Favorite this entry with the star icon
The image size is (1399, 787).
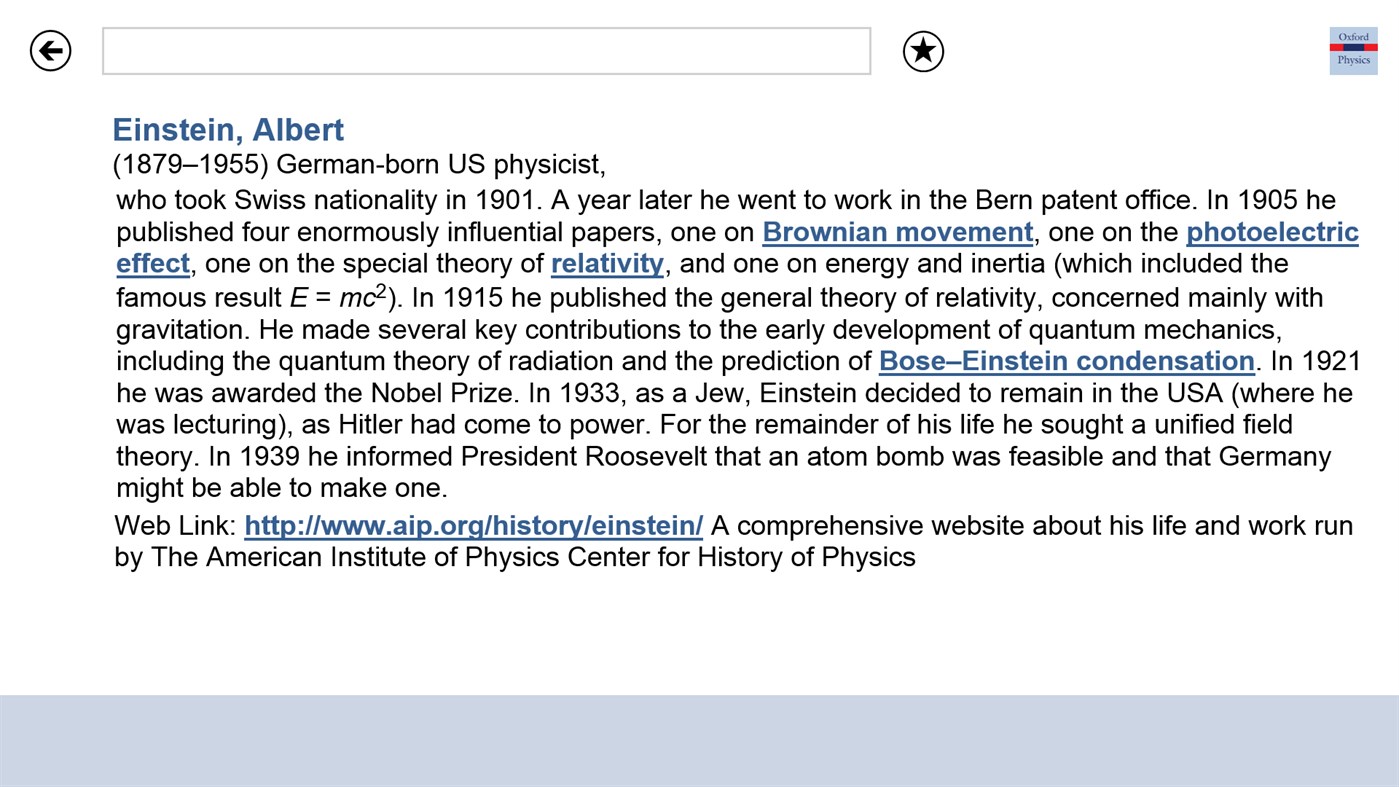[922, 50]
